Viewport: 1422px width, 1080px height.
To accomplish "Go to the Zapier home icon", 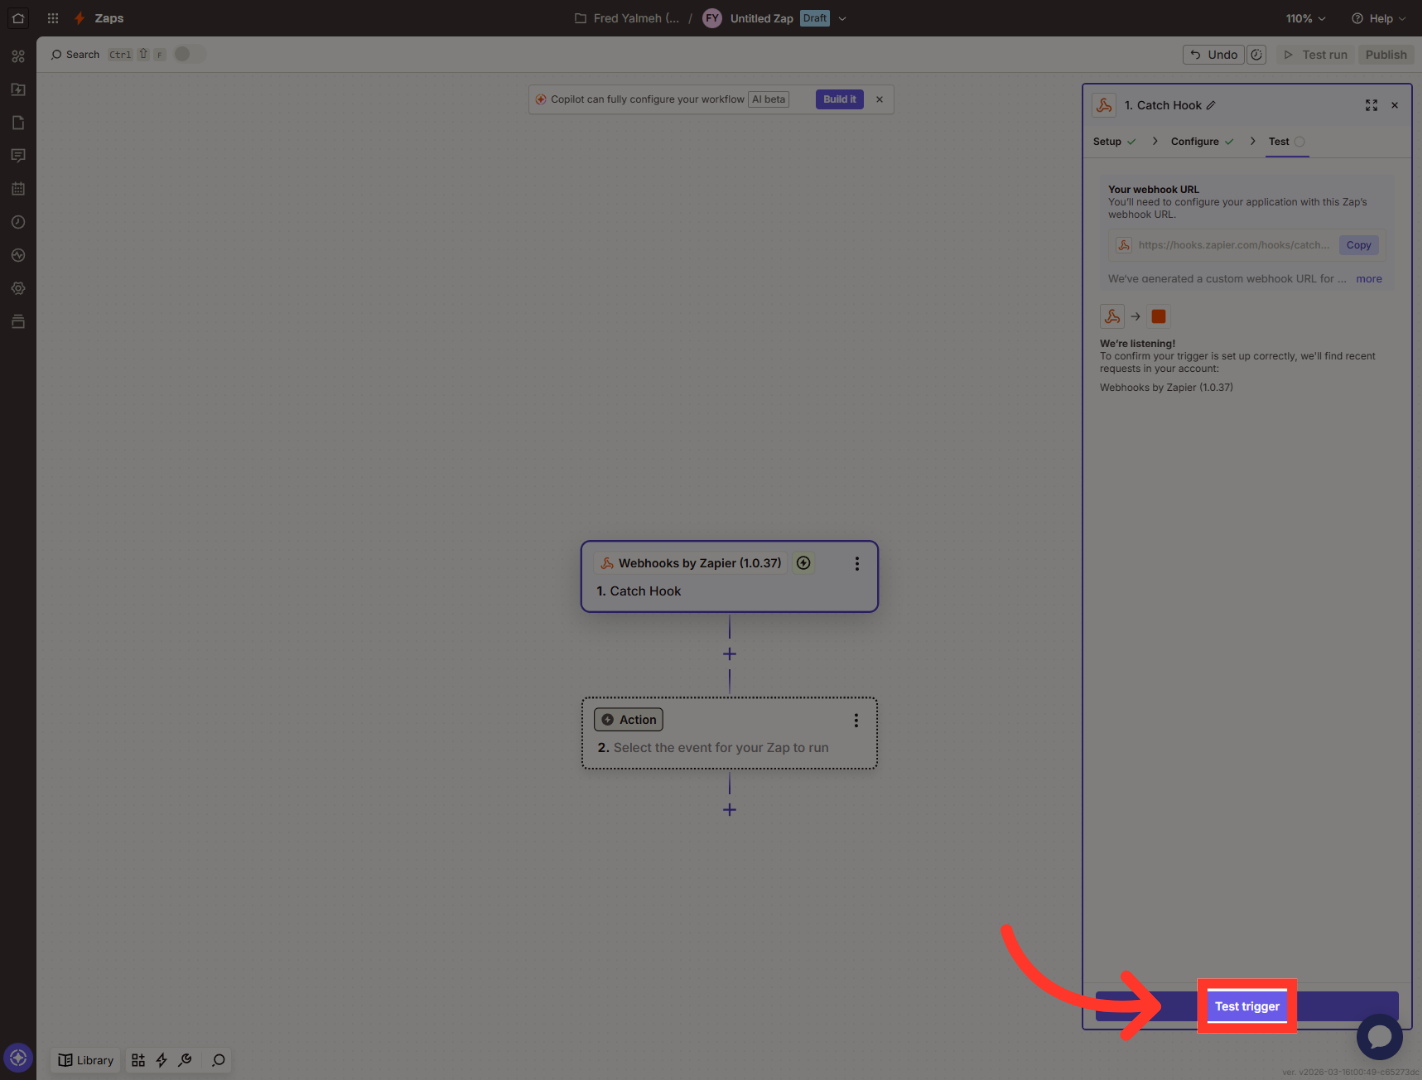I will point(18,18).
